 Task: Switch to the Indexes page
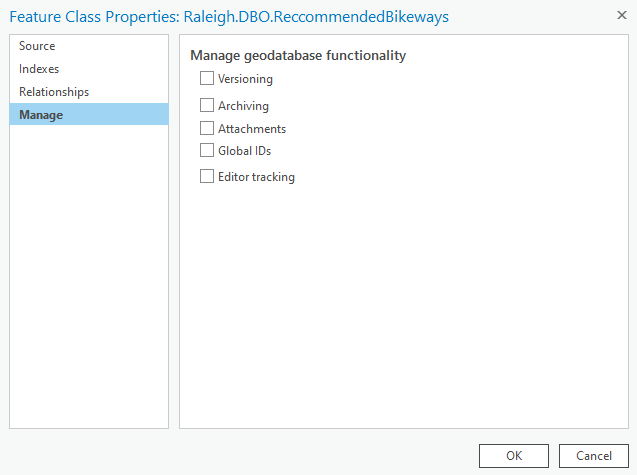39,69
